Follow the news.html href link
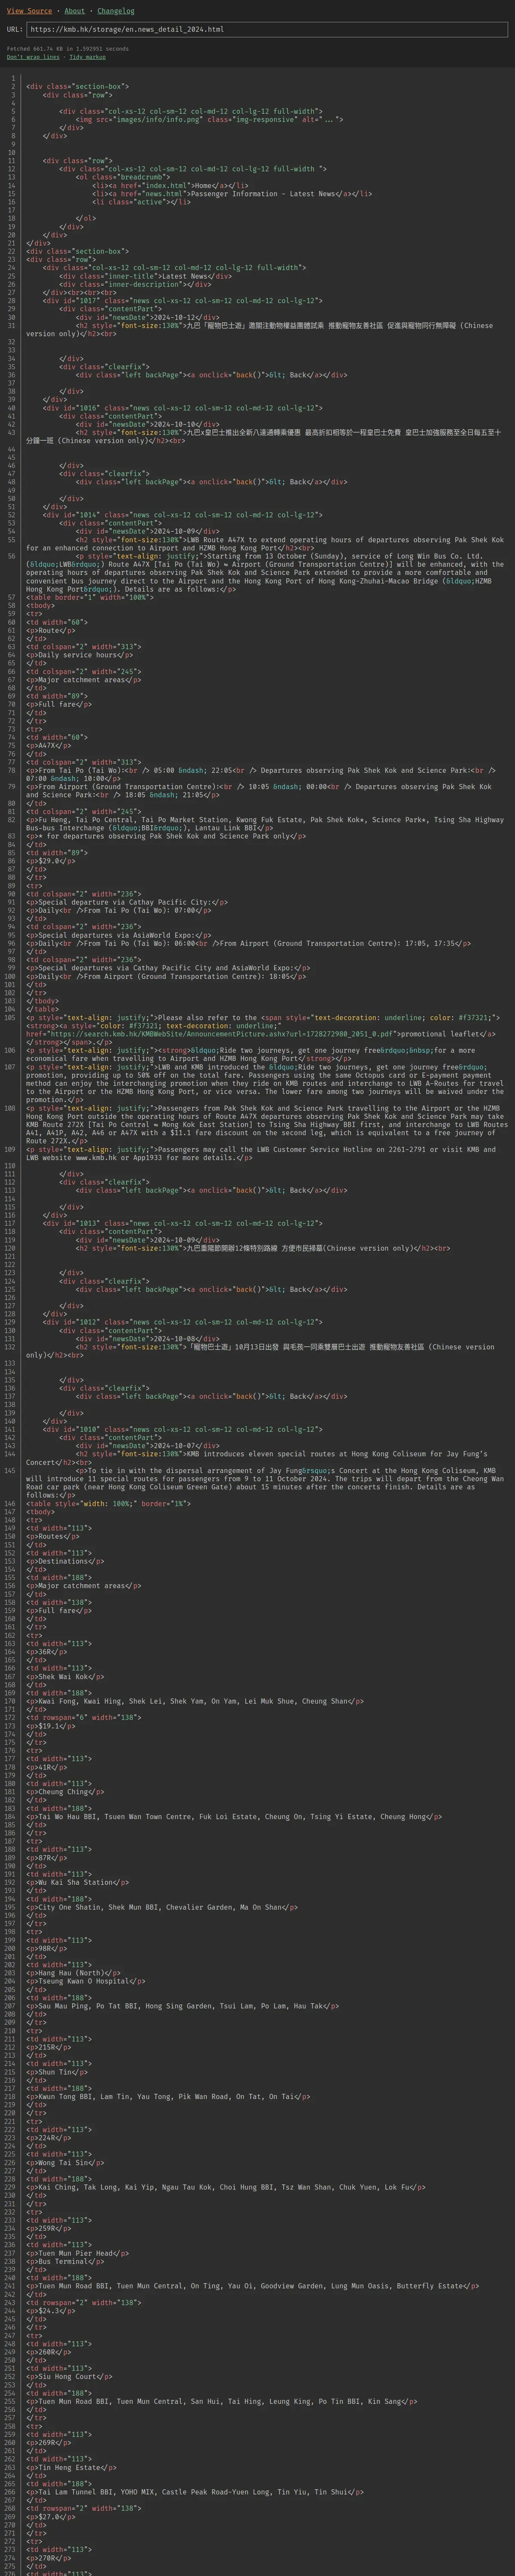 pos(167,193)
